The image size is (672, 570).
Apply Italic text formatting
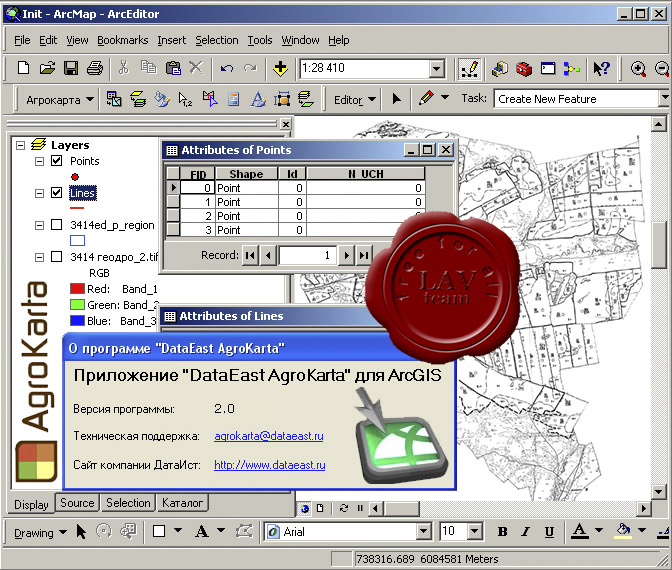coord(525,532)
